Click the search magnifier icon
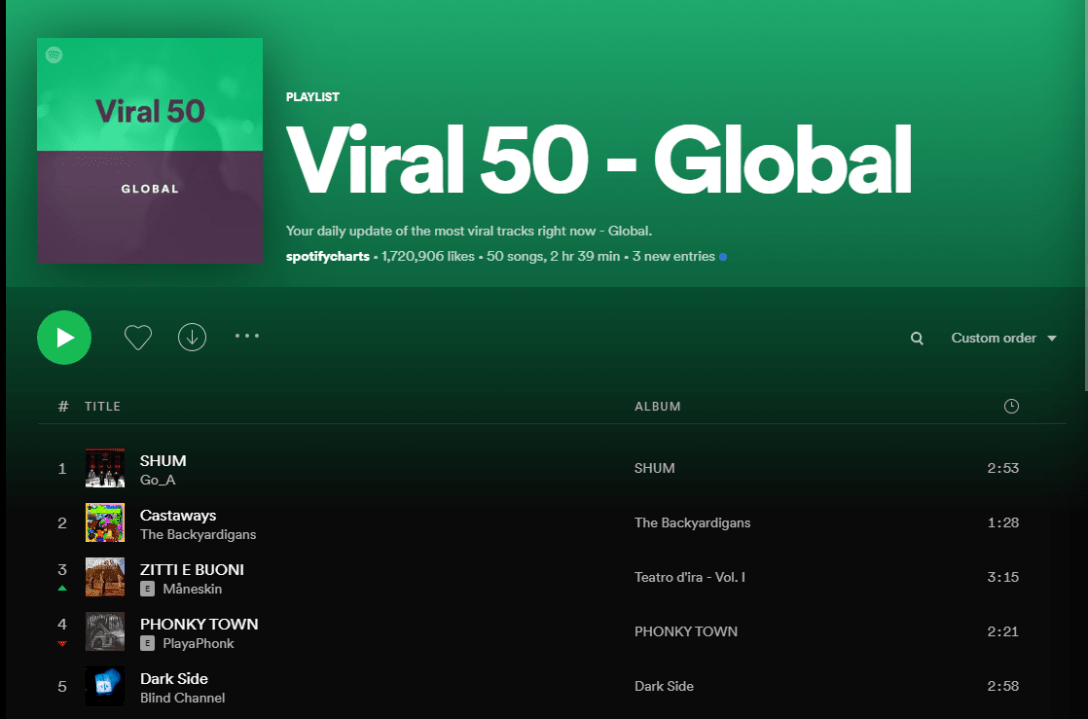Image resolution: width=1088 pixels, height=719 pixels. click(x=917, y=339)
